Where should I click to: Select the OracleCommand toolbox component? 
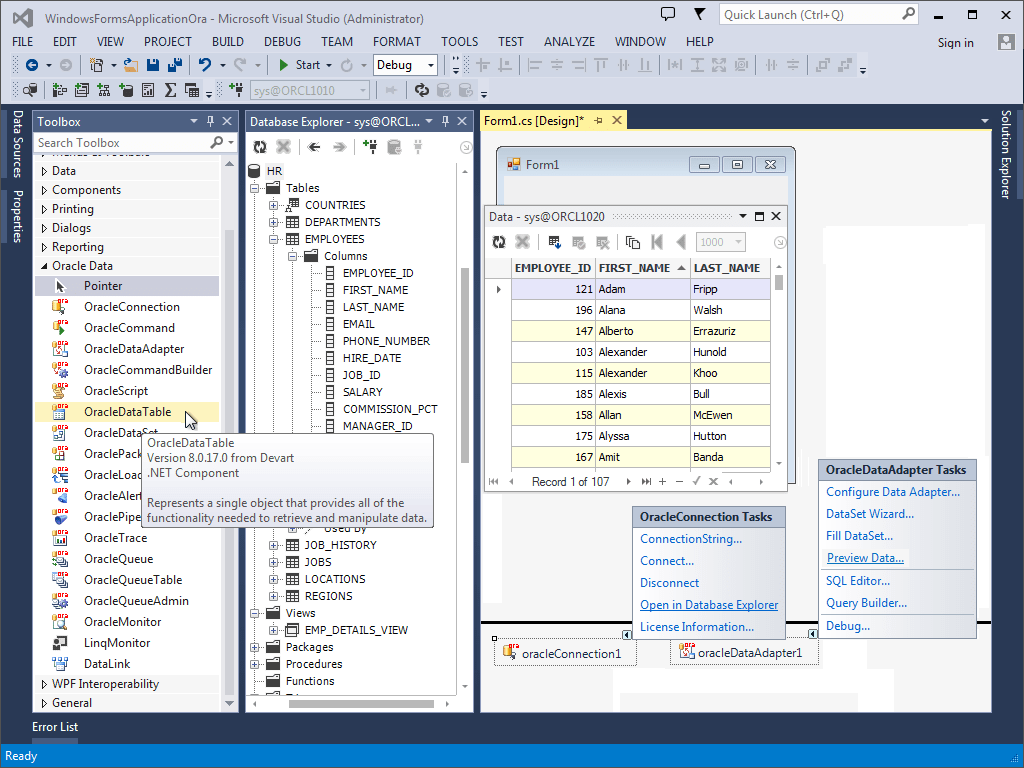129,328
